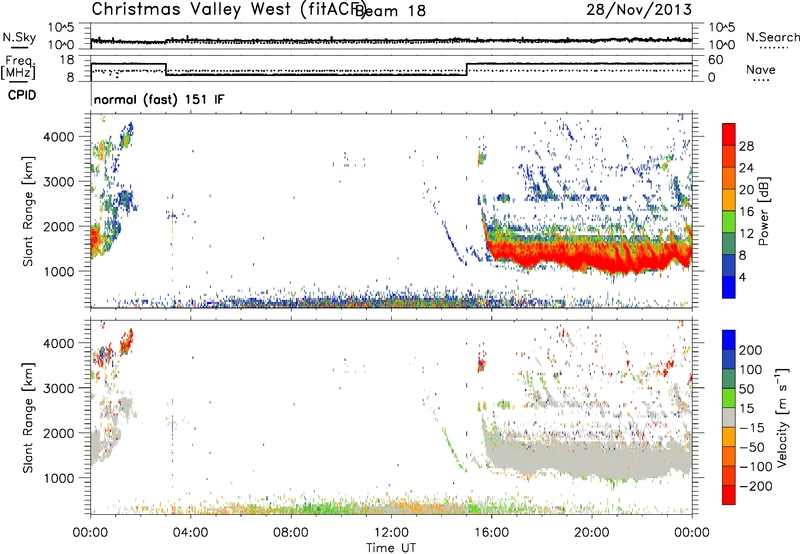The width and height of the screenshot is (800, 554).
Task: Click the red band of the power color bar
Action: (x=729, y=134)
